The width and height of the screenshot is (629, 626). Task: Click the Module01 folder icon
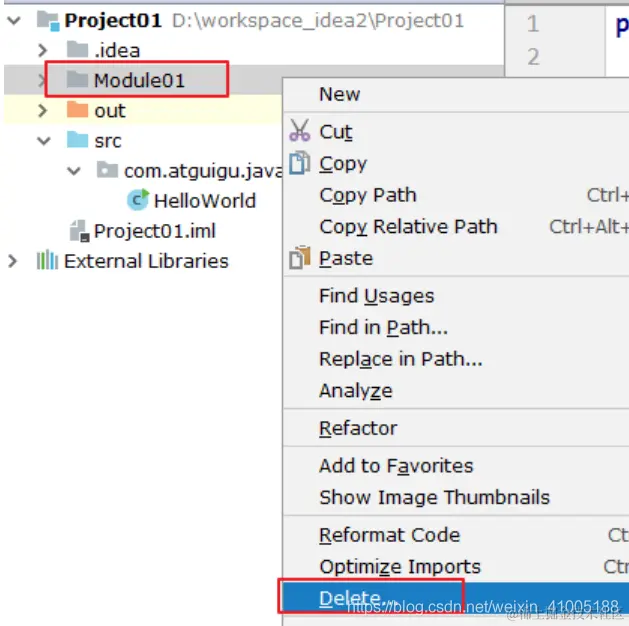[77, 79]
